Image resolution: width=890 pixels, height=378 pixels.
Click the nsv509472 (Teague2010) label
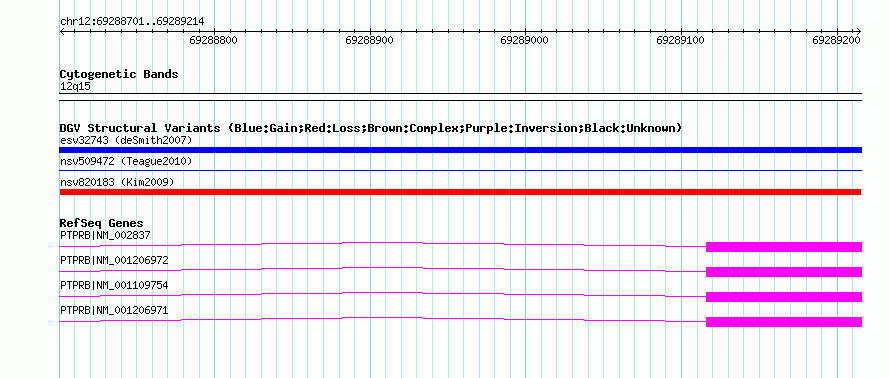(x=126, y=162)
